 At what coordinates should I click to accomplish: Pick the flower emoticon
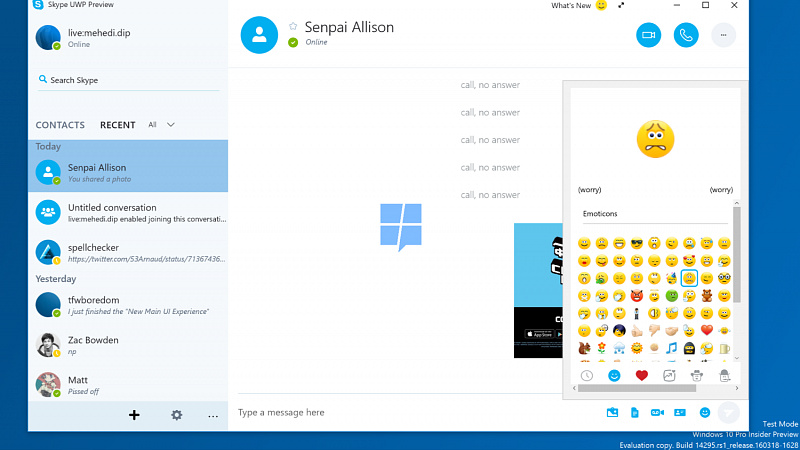point(602,348)
